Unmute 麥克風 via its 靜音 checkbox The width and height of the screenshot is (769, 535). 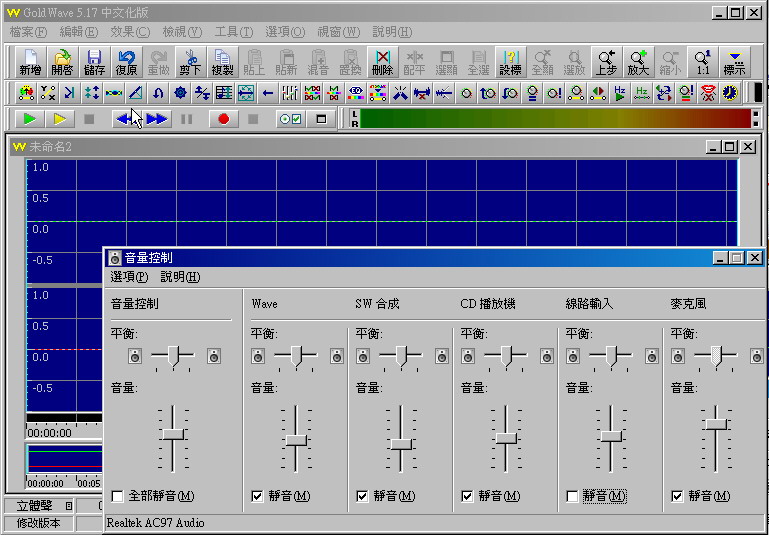point(678,496)
